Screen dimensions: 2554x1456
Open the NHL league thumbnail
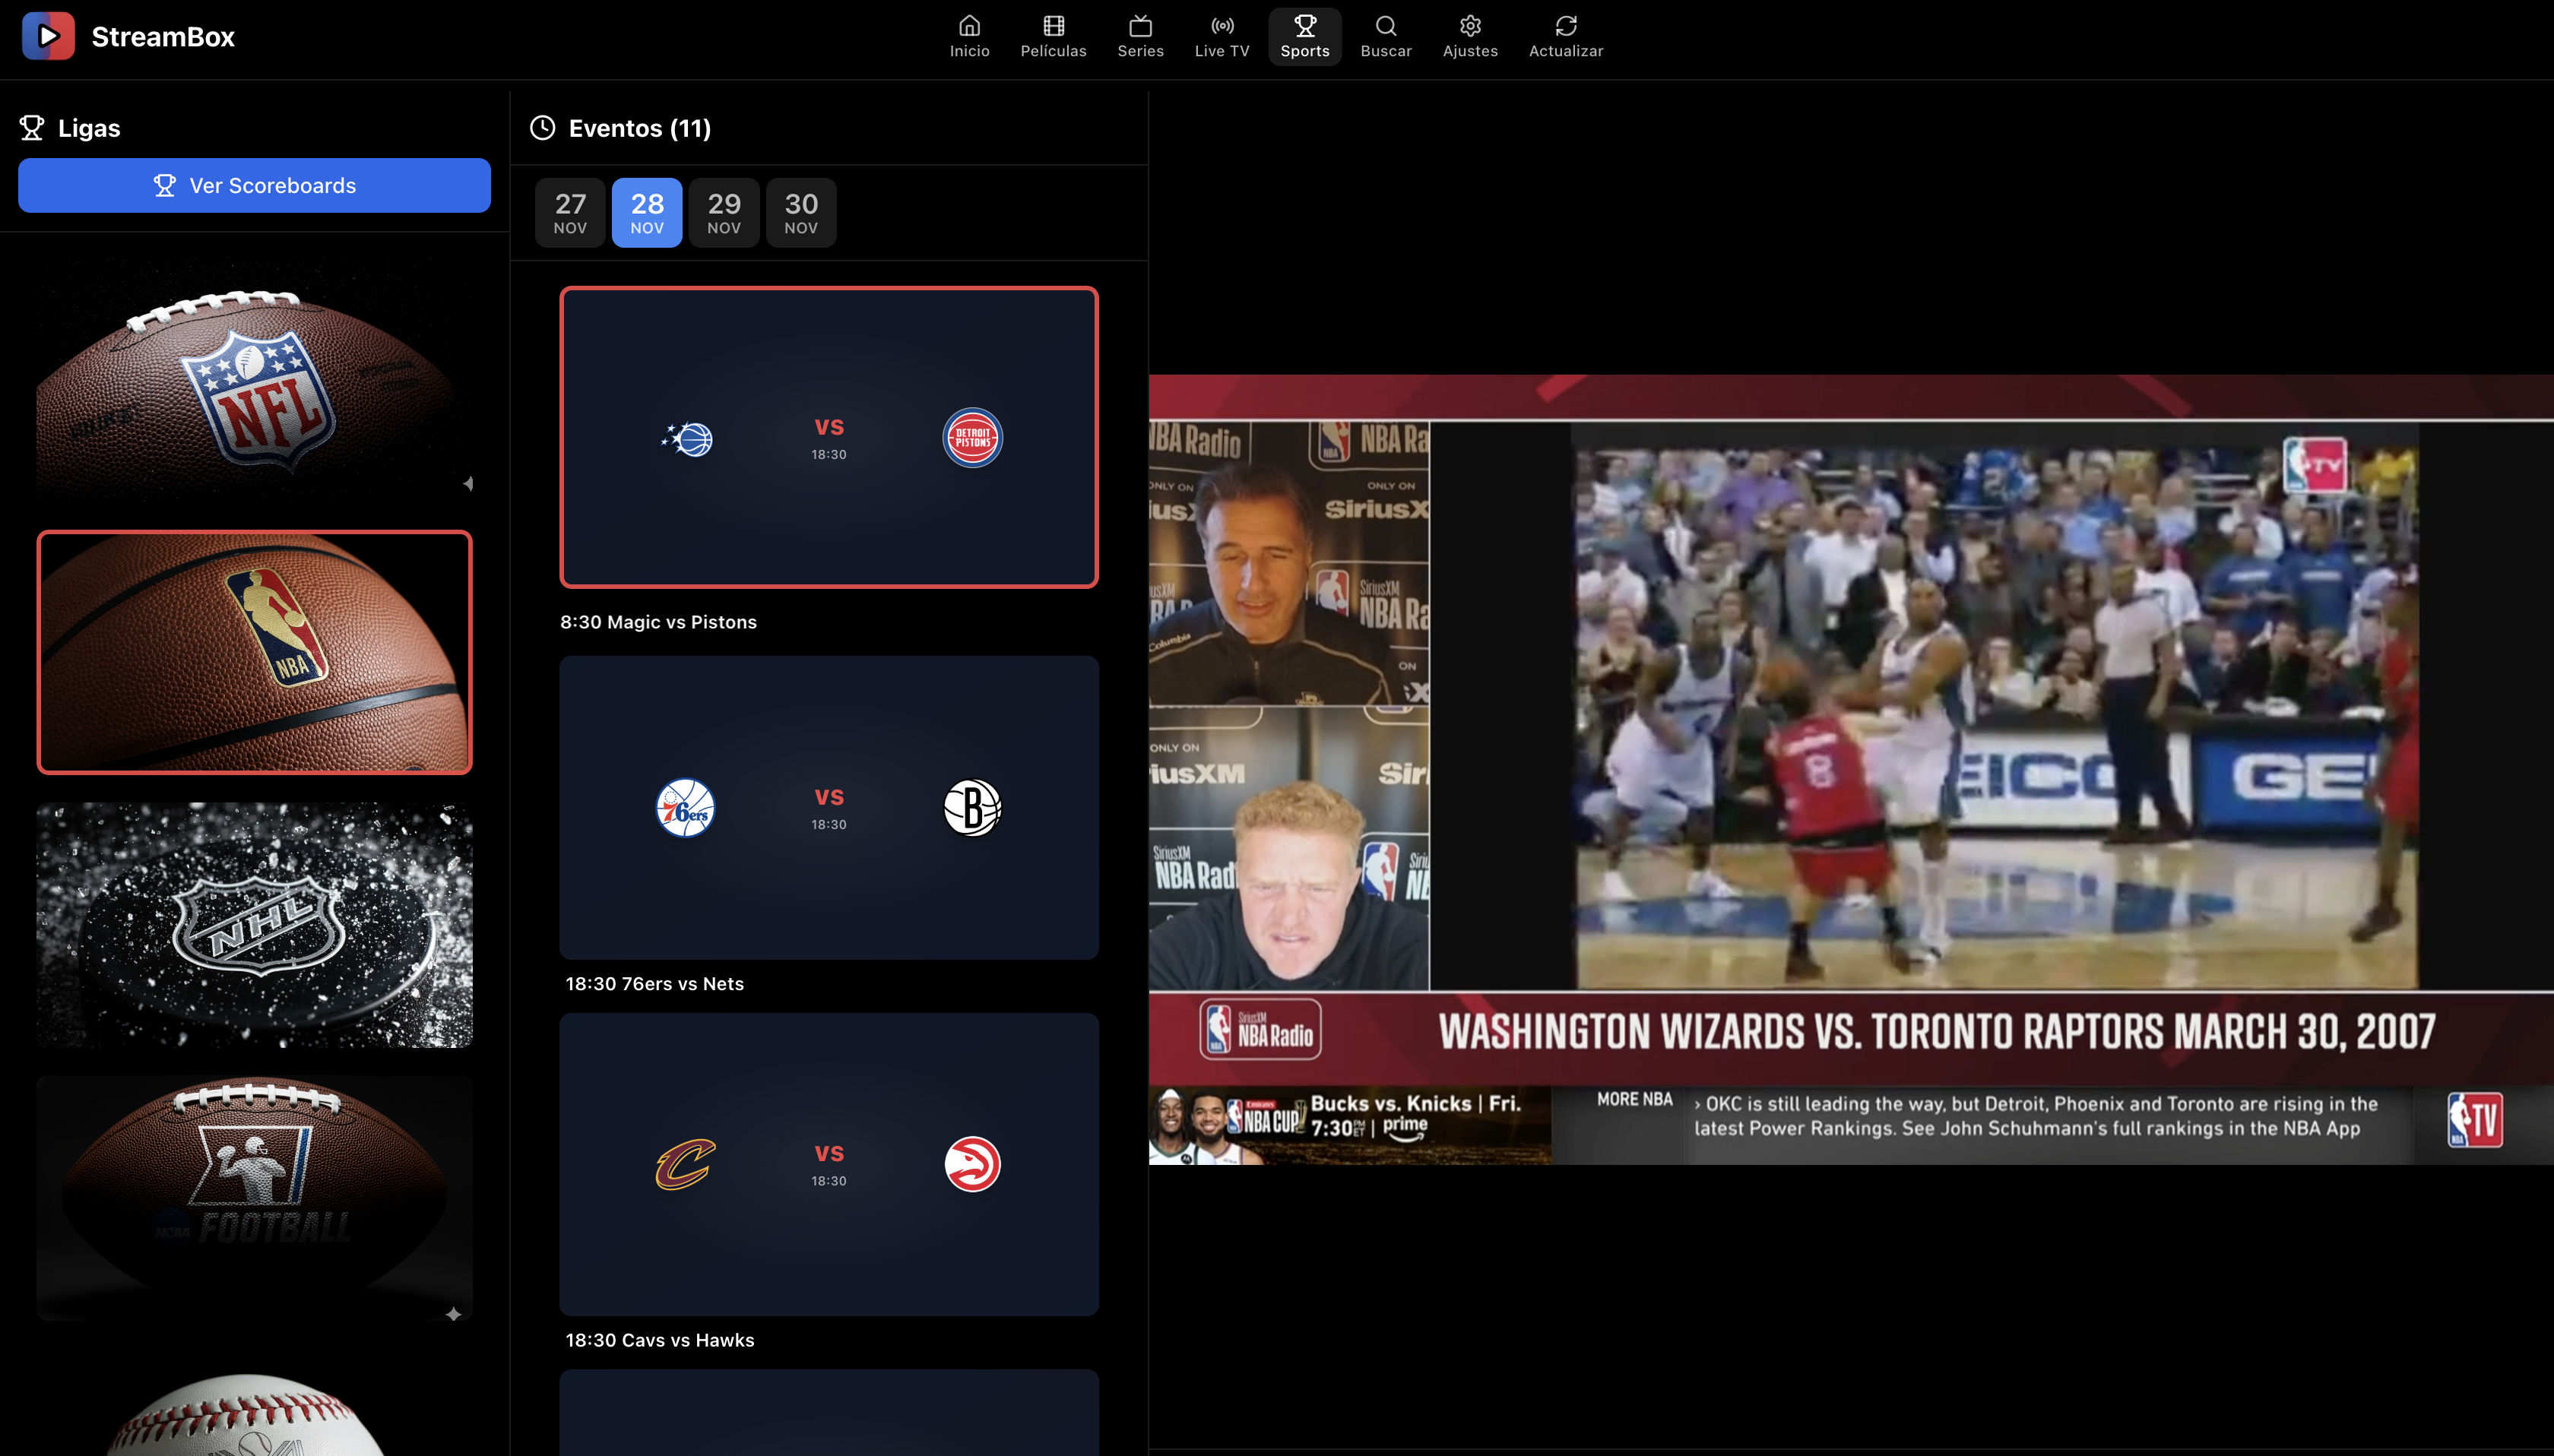255,925
